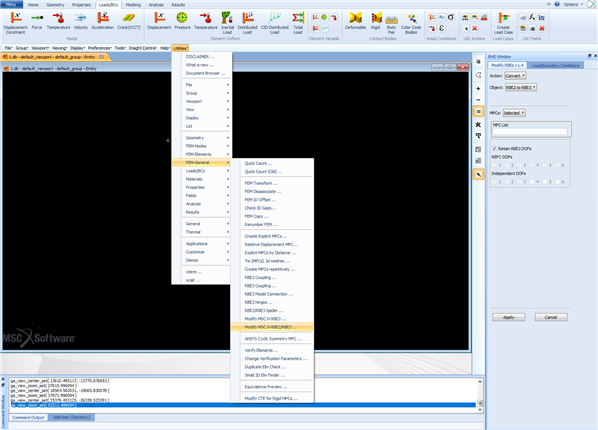Select the Displacement Constraint nodal icon
Image resolution: width=598 pixels, height=430 pixels.
tap(16, 23)
